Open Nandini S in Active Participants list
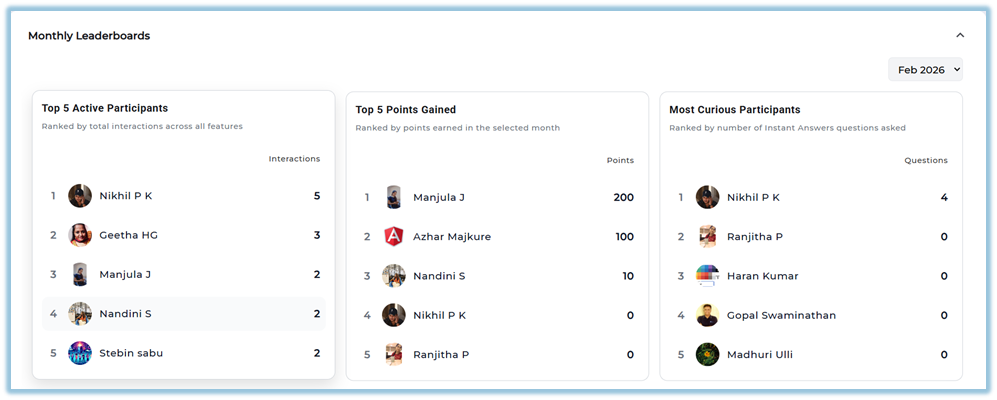The image size is (997, 400). tap(126, 314)
